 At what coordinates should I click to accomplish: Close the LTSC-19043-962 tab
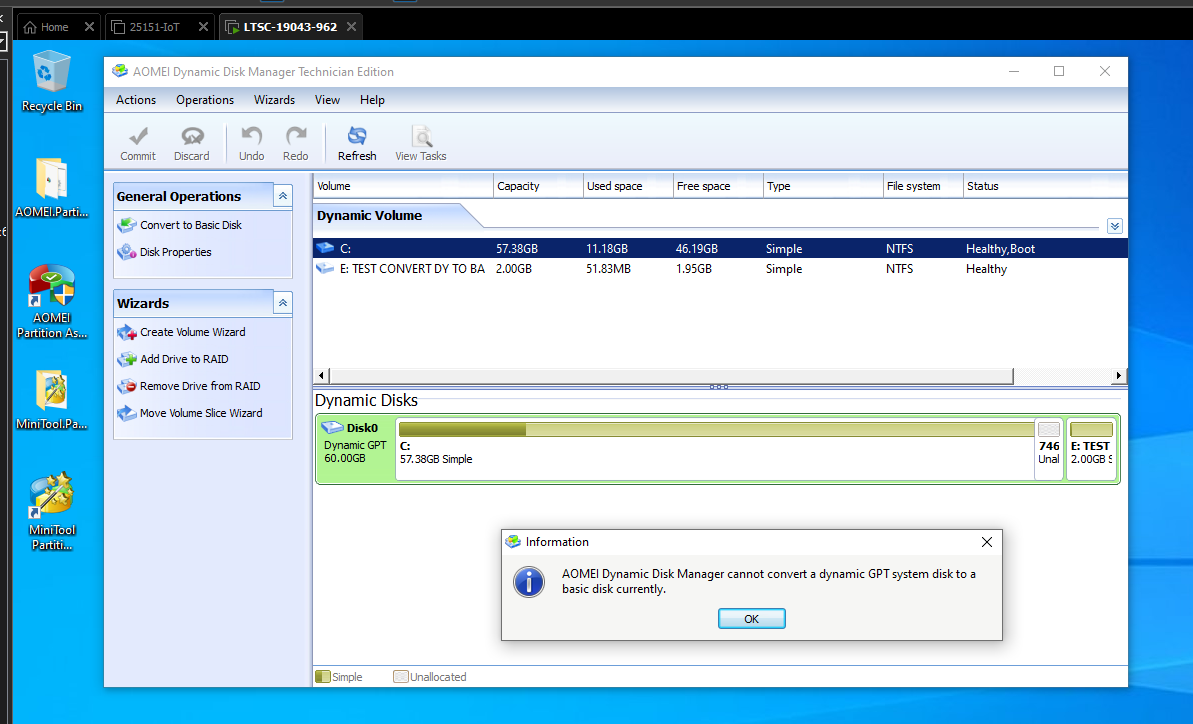[x=352, y=27]
